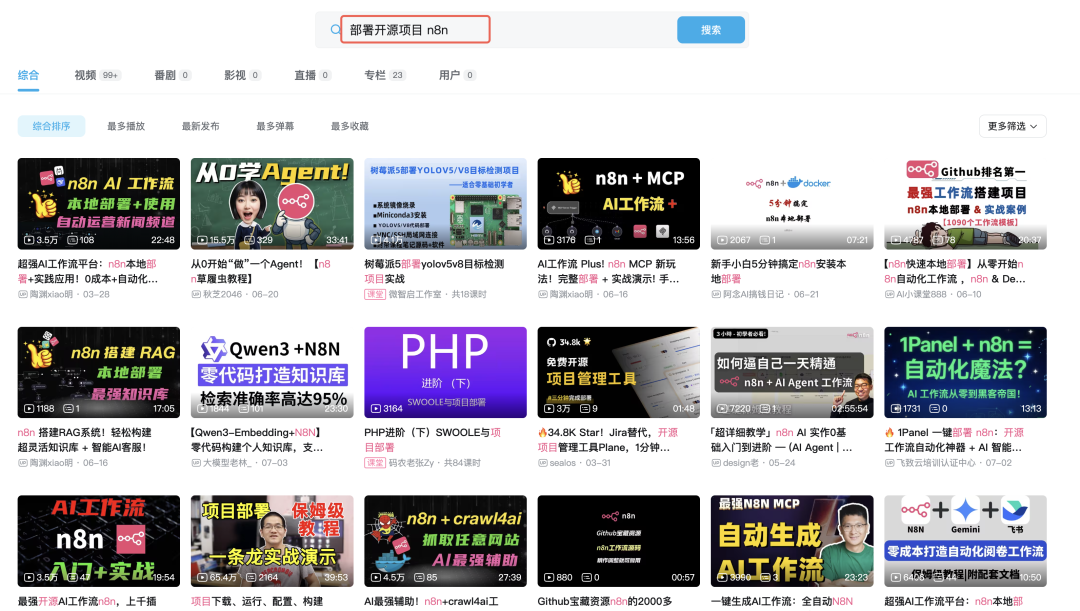
Task: Select the 最新发布 sort option
Action: pos(199,125)
